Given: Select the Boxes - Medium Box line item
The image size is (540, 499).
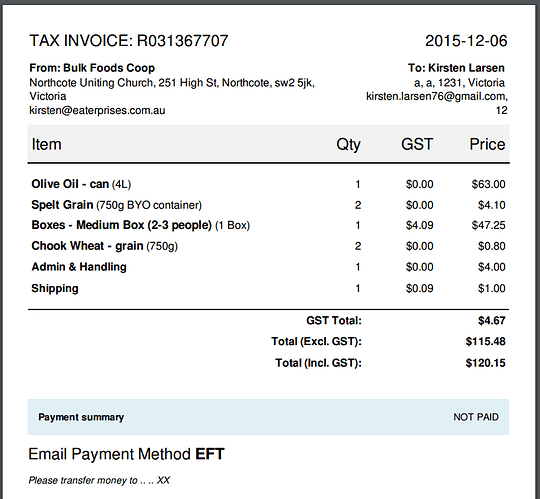Looking at the screenshot, I should tap(268, 225).
